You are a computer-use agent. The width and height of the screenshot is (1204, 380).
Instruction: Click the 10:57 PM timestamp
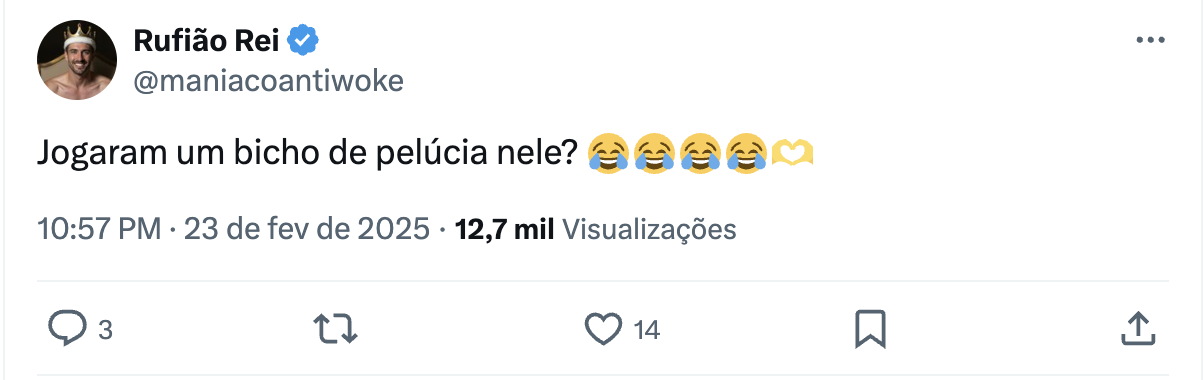(x=99, y=229)
